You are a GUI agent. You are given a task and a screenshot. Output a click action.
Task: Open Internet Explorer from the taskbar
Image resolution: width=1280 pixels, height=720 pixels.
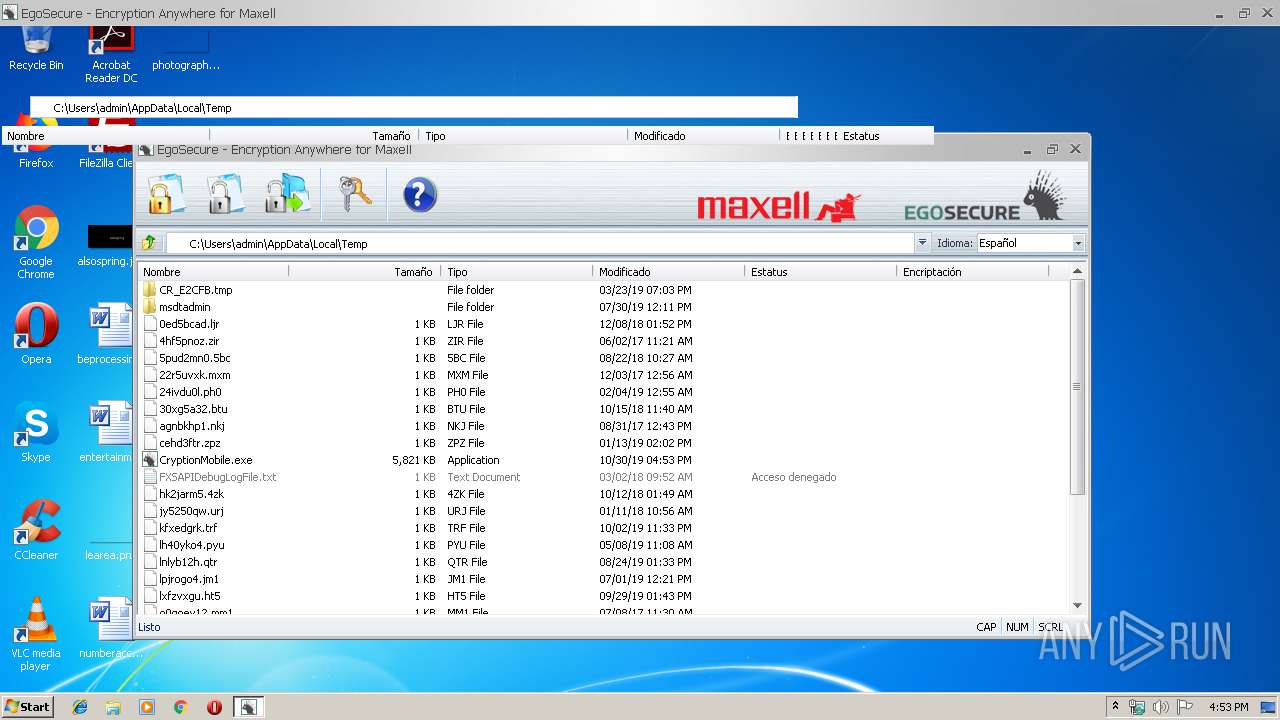pos(80,707)
